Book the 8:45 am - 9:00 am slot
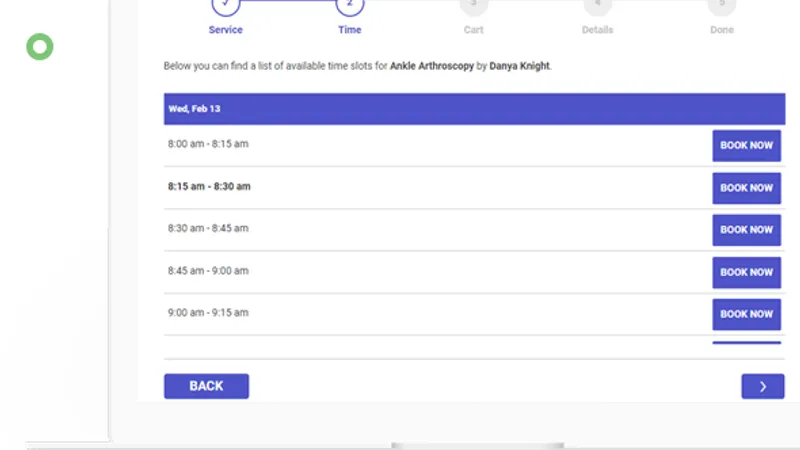 pyautogui.click(x=746, y=272)
